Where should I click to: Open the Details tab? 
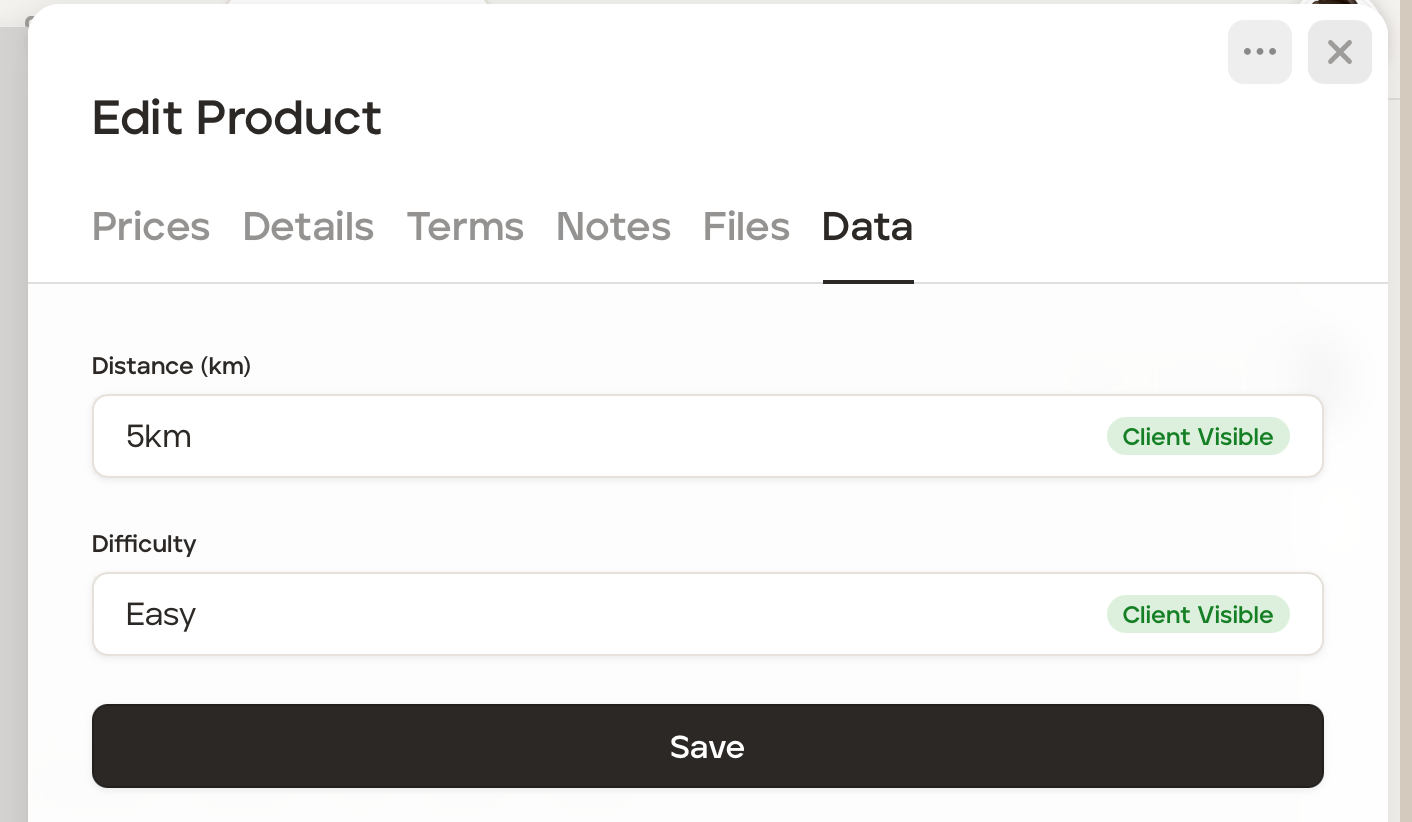pyautogui.click(x=308, y=227)
